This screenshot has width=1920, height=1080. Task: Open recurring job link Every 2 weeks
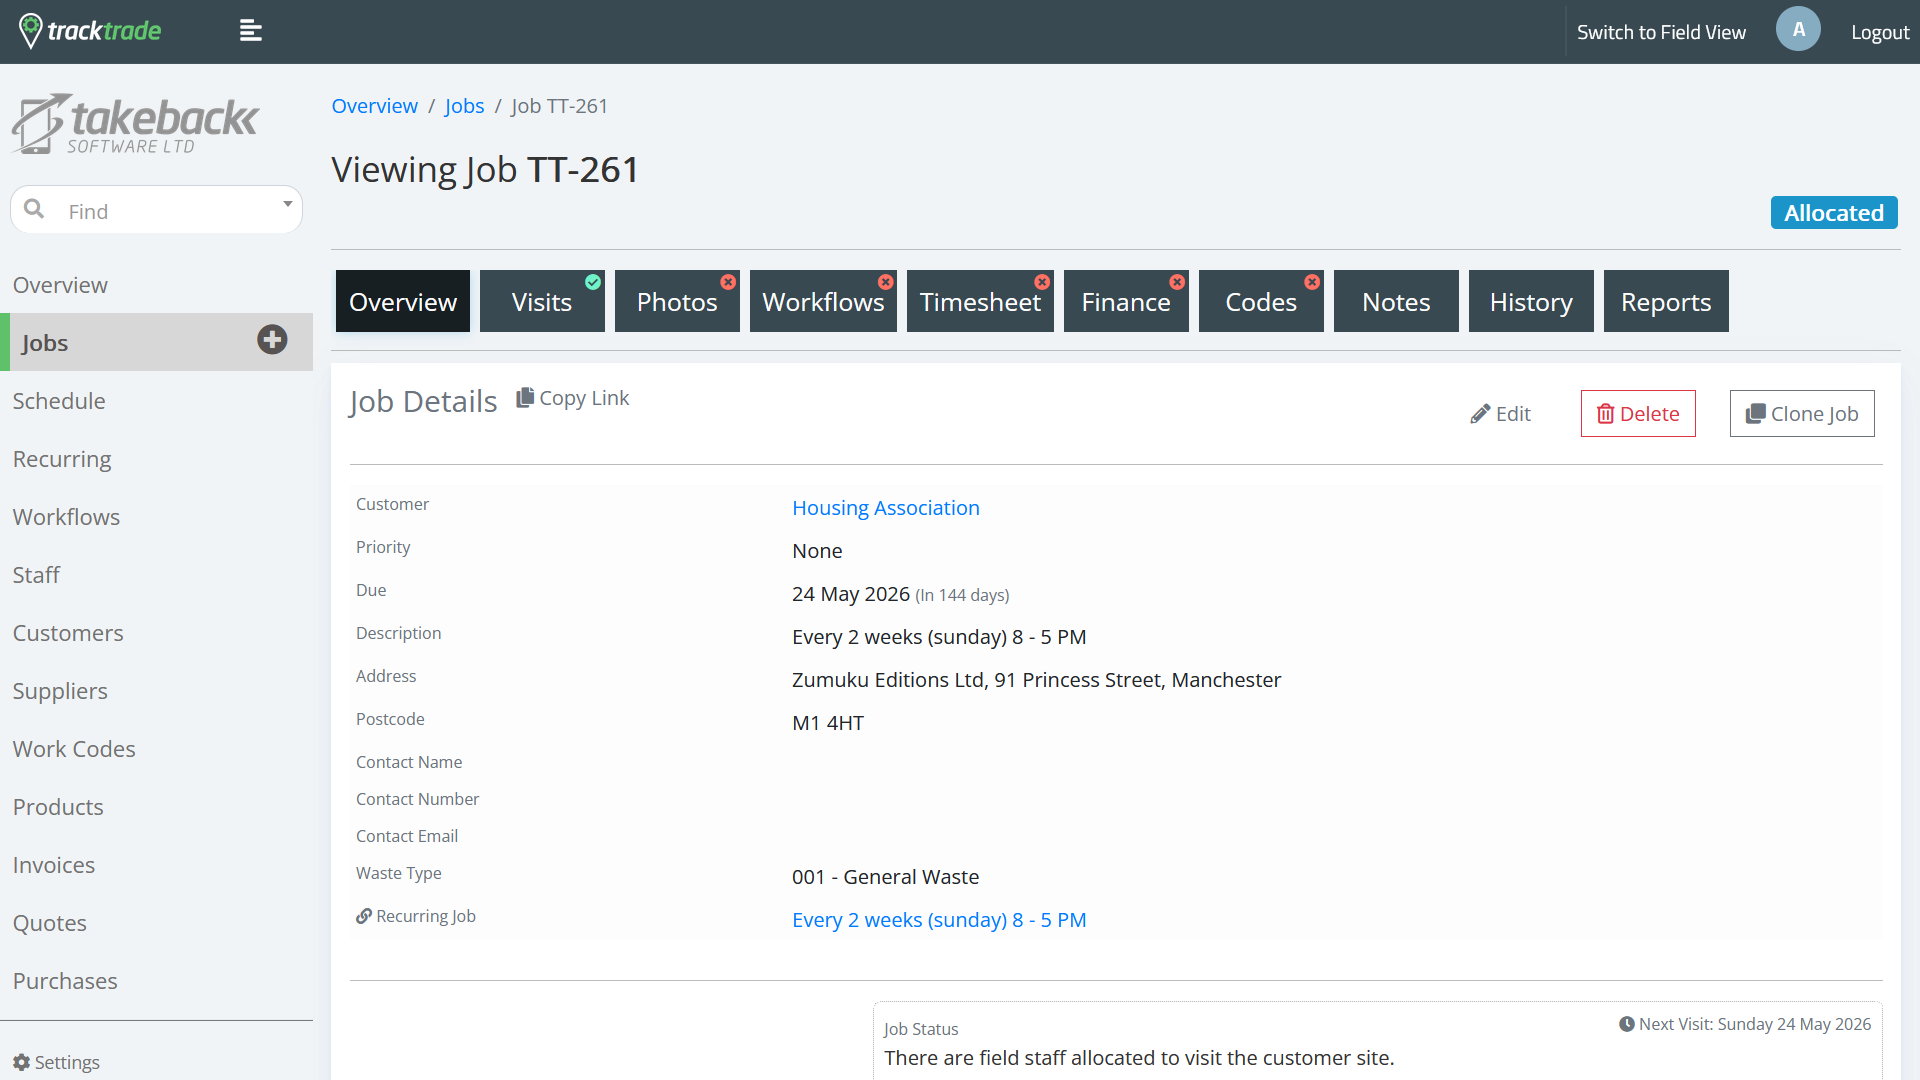(938, 920)
